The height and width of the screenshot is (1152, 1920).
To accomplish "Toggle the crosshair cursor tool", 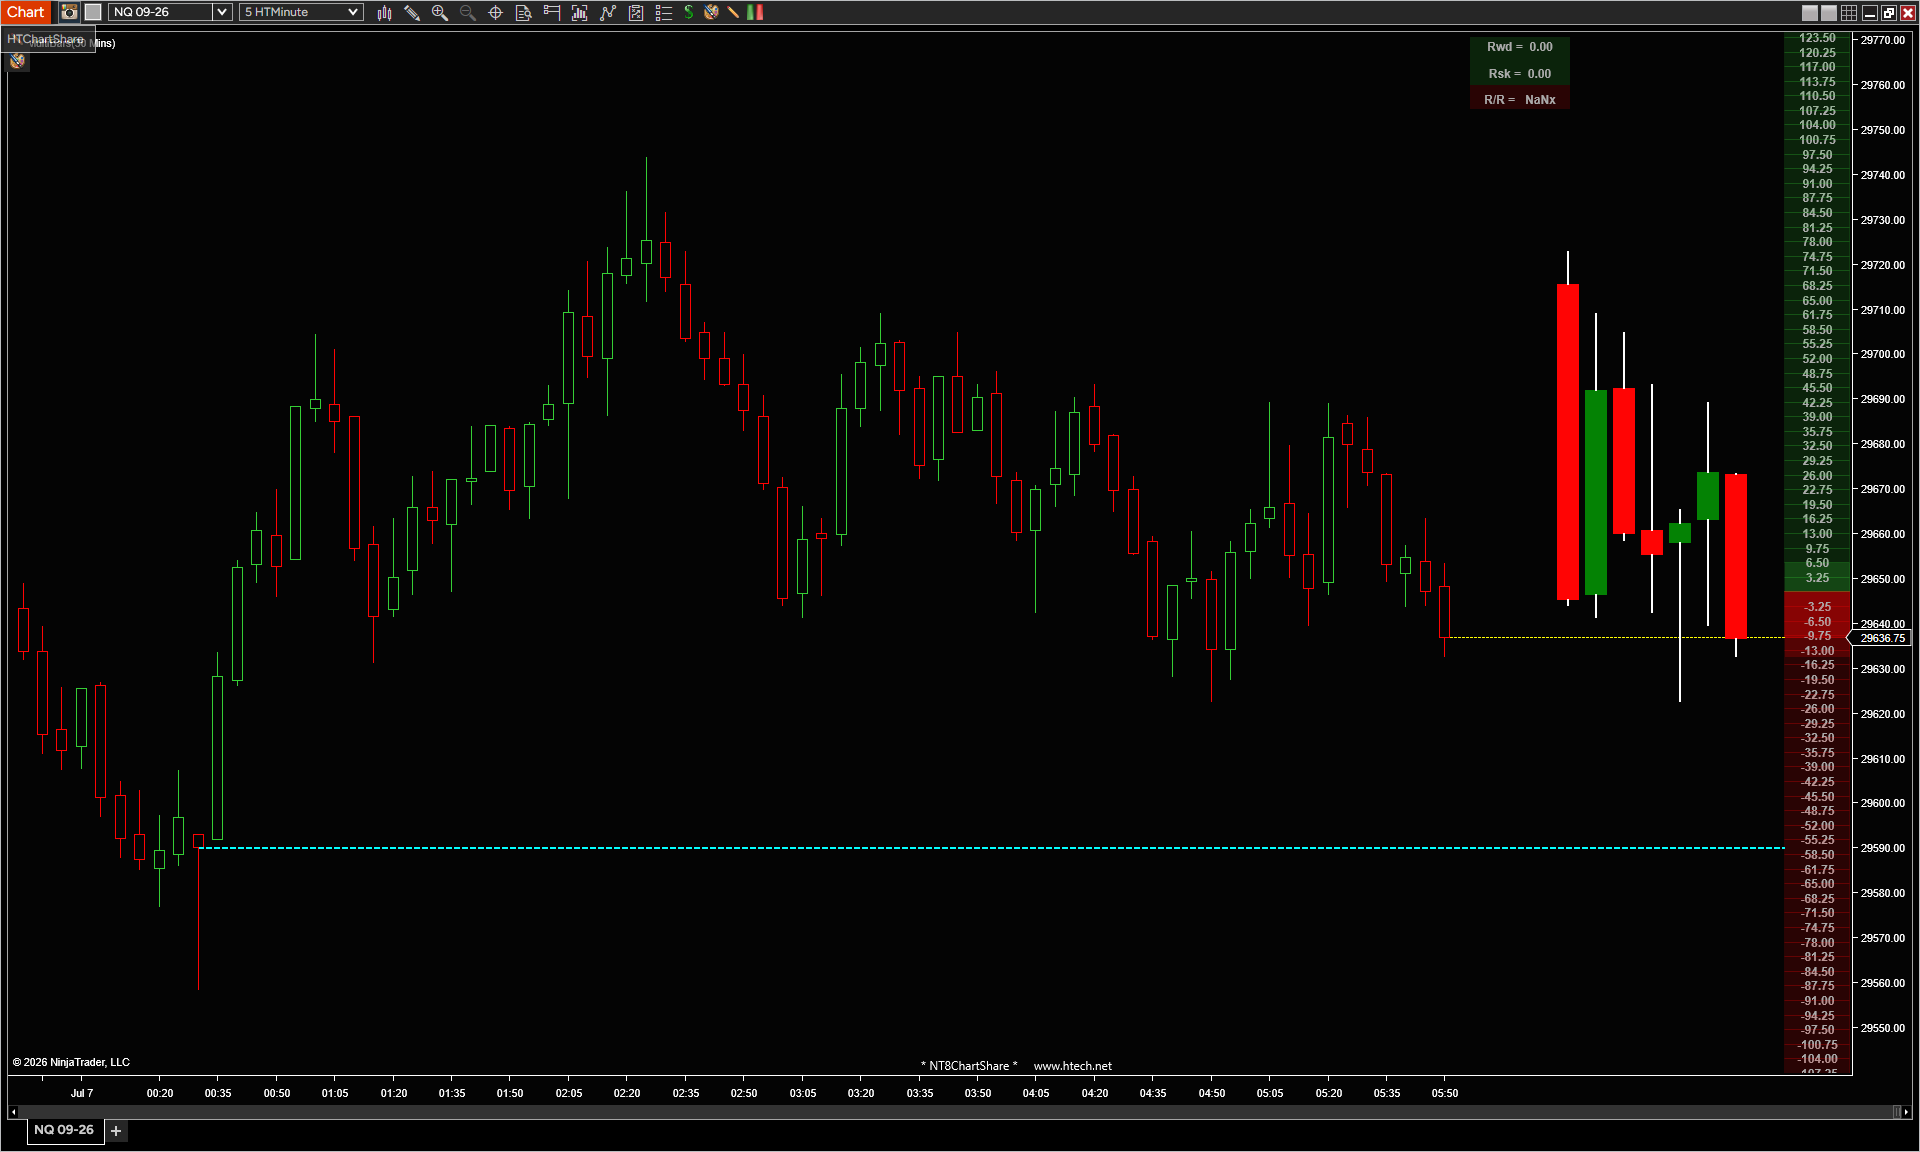I will pos(495,12).
